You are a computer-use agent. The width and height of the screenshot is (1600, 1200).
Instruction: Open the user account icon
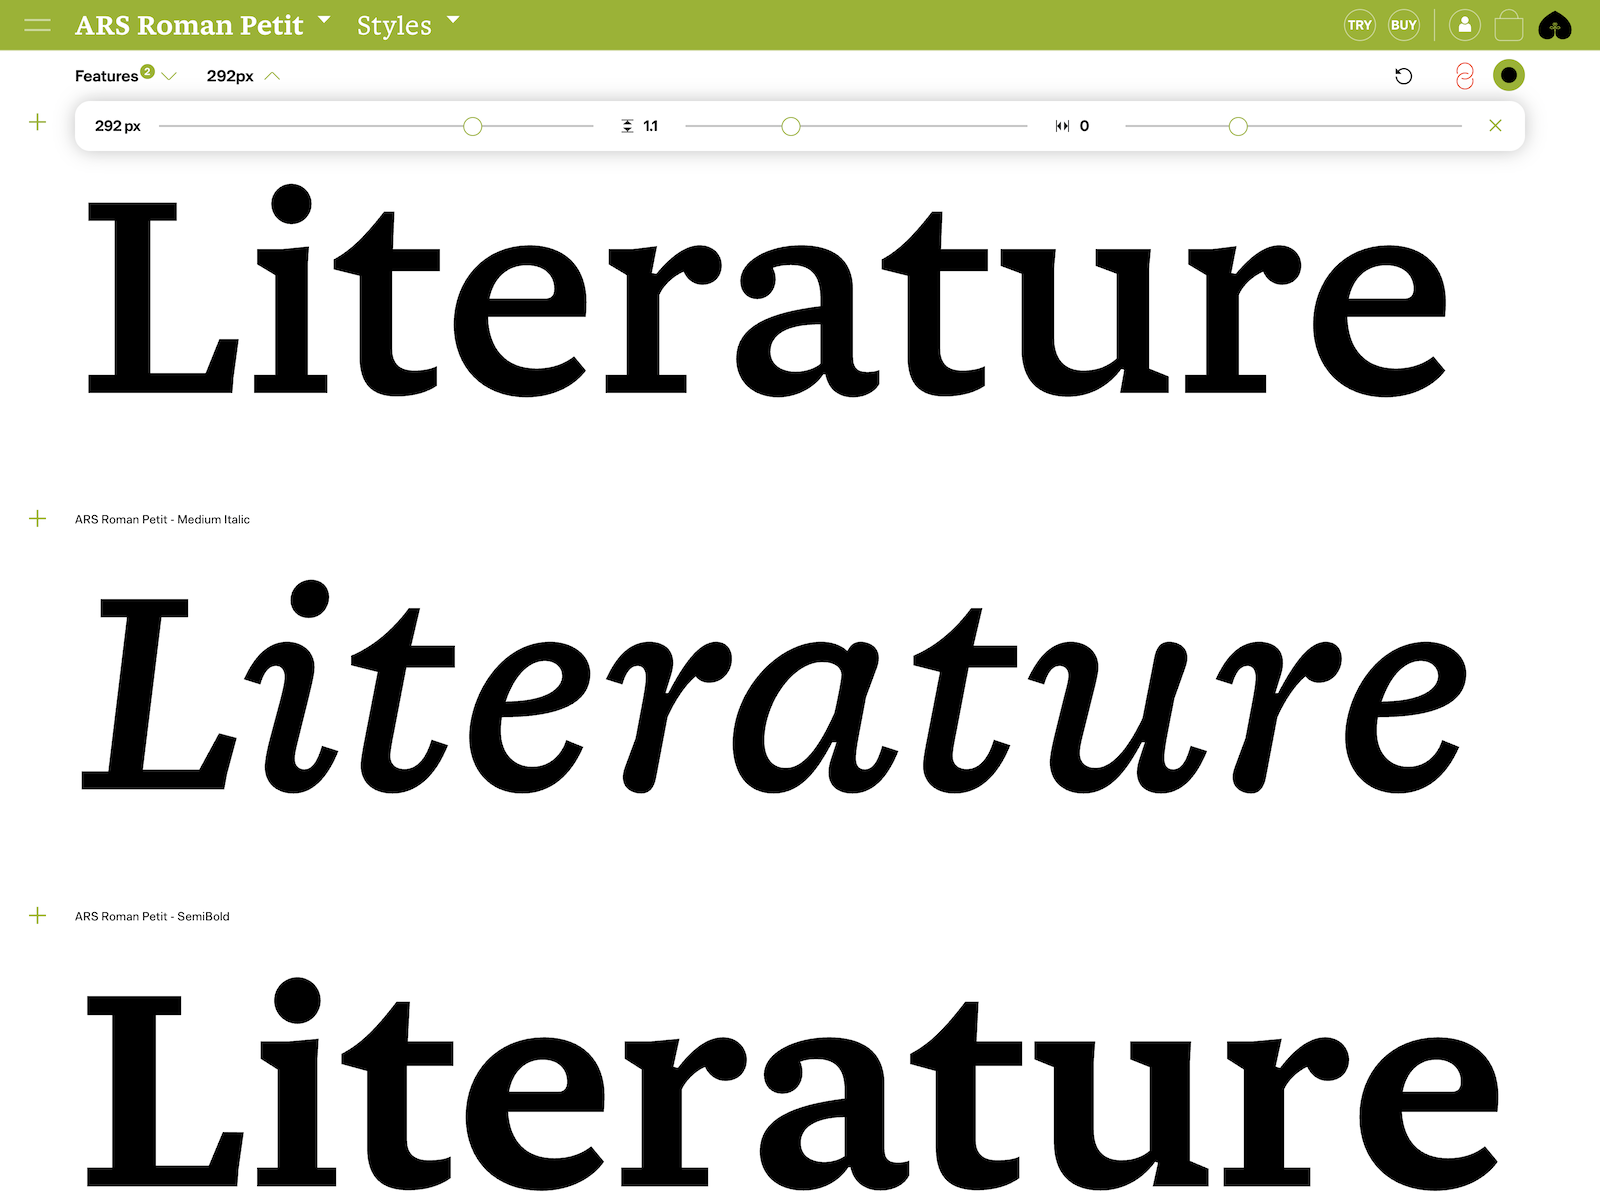pyautogui.click(x=1465, y=25)
